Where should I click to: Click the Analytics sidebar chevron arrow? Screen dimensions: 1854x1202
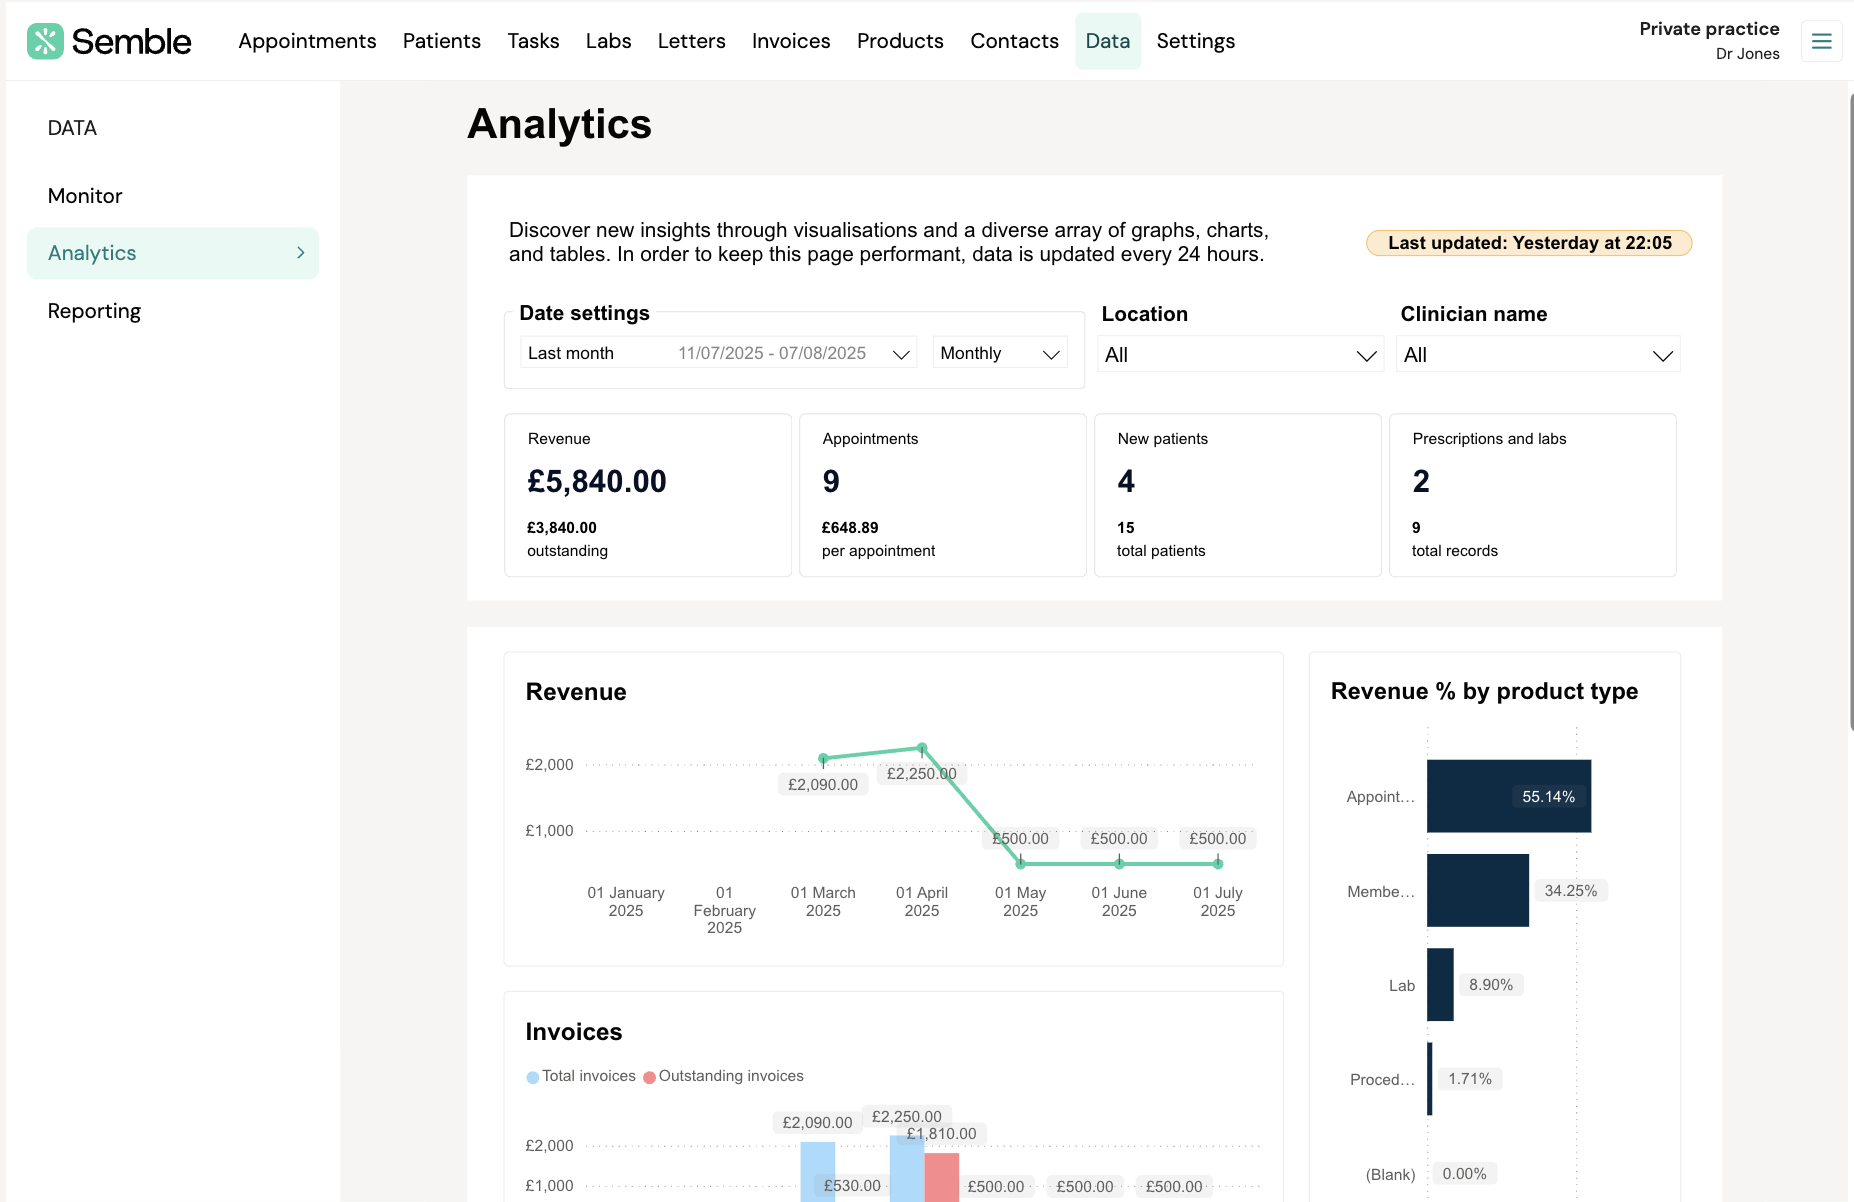pos(300,253)
